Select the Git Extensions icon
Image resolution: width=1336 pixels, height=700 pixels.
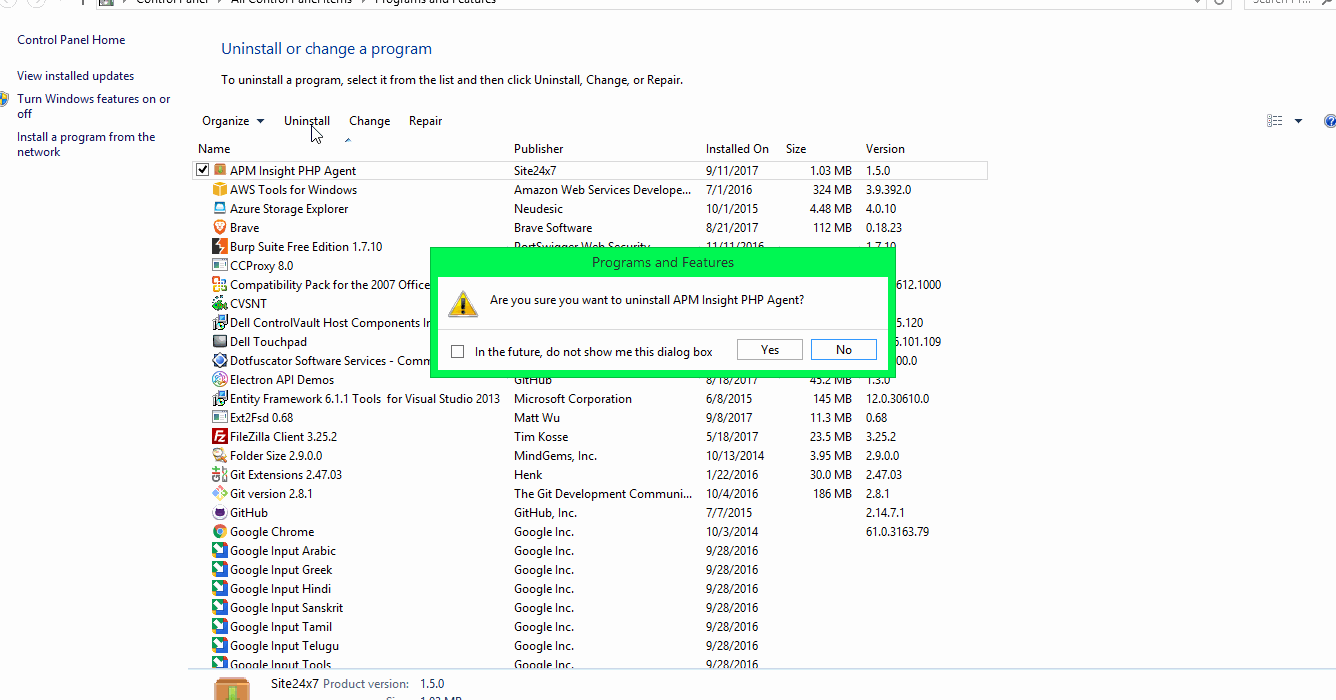tap(219, 474)
